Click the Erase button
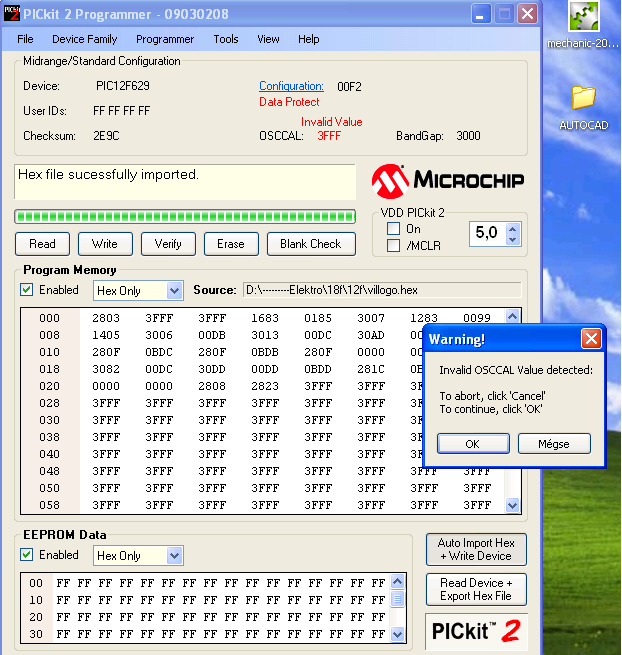622x655 pixels. tap(231, 244)
